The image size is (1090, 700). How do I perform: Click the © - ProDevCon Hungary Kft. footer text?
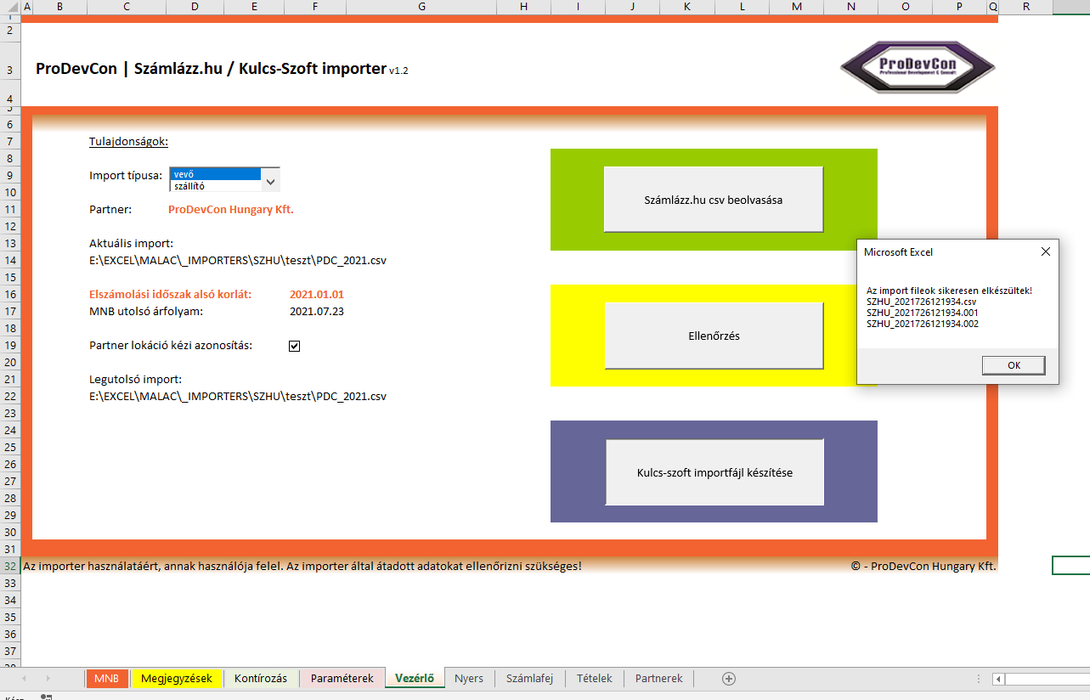coord(923,566)
